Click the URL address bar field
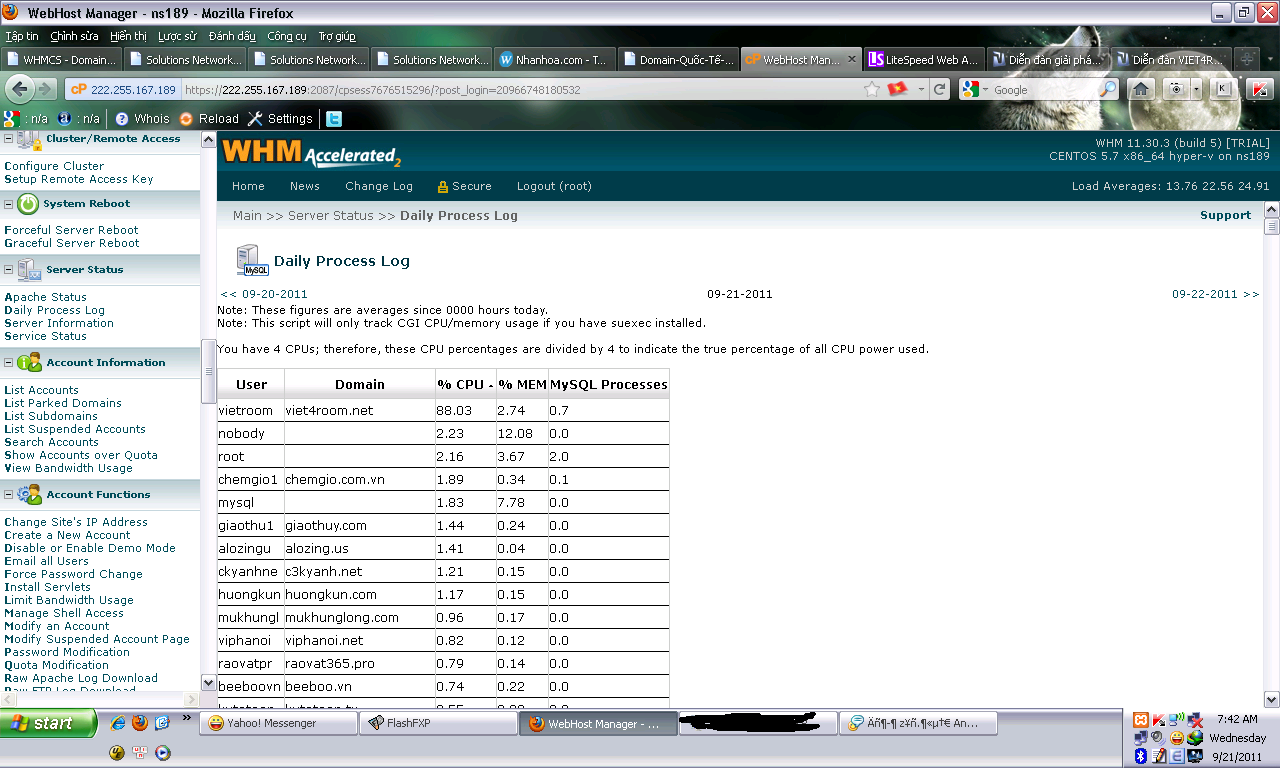This screenshot has width=1280, height=768. pyautogui.click(x=521, y=89)
